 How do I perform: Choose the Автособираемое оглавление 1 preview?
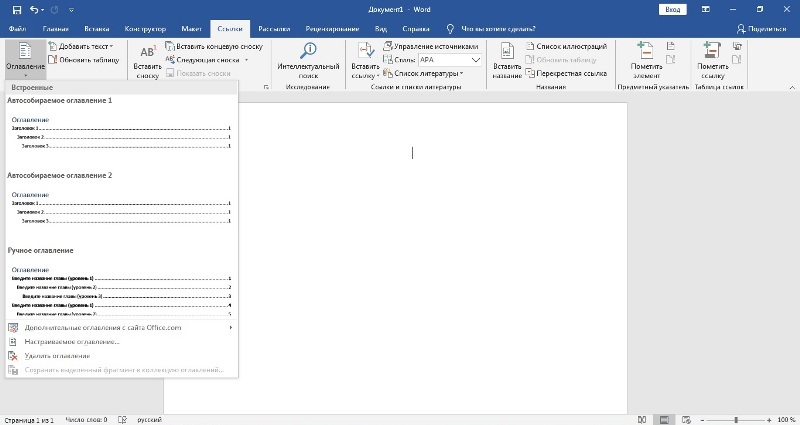tap(120, 133)
